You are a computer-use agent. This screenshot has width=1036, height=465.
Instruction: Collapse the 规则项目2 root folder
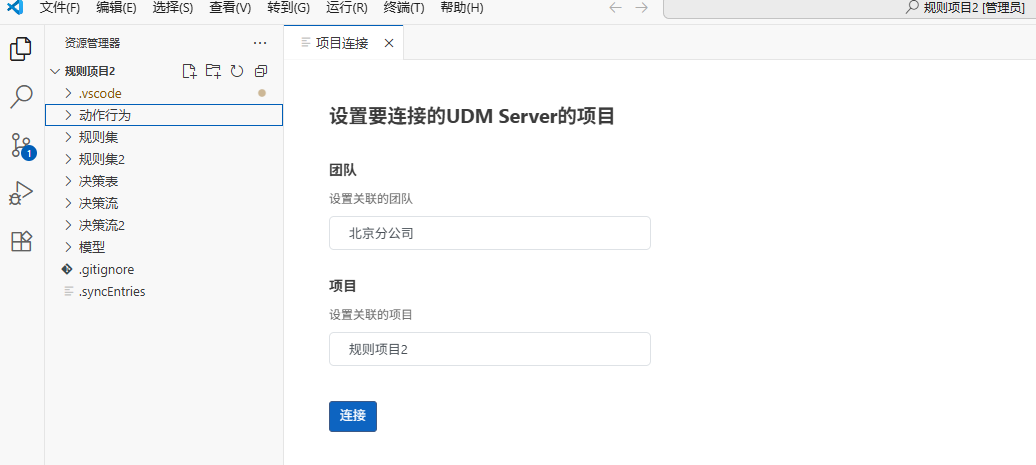point(89,71)
